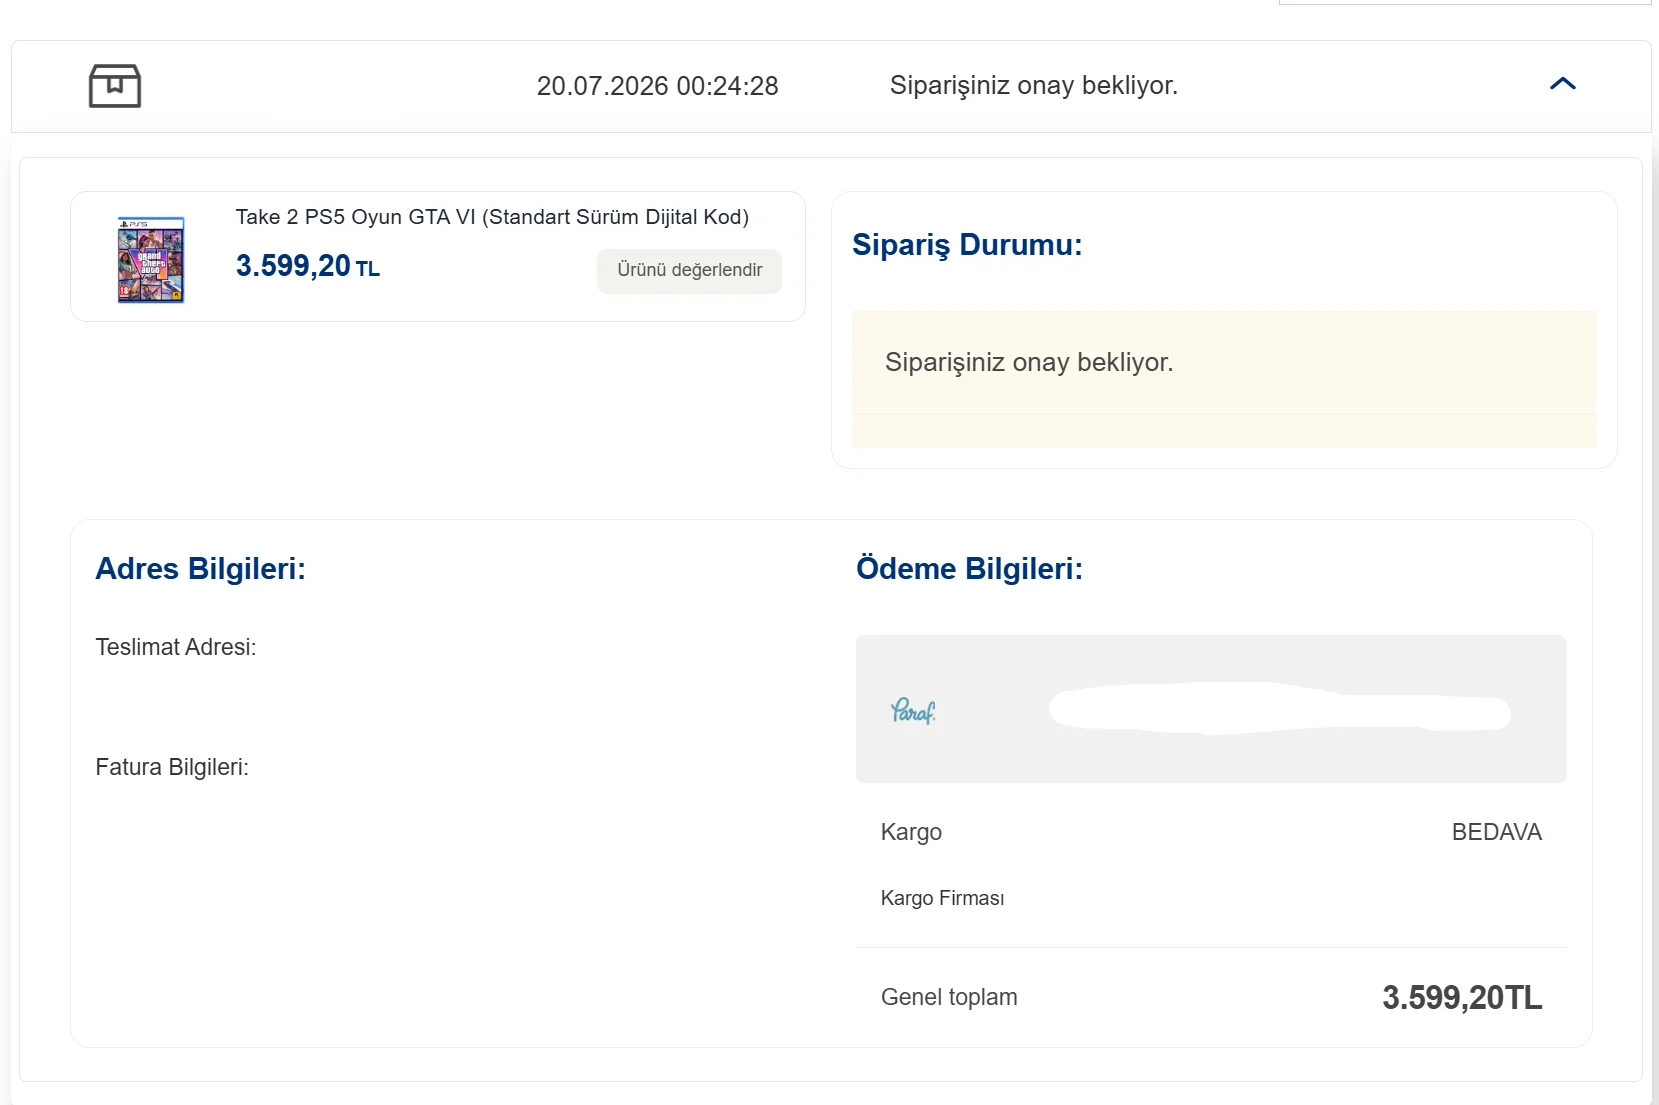
Task: Click the Paraf card logo
Action: [913, 711]
